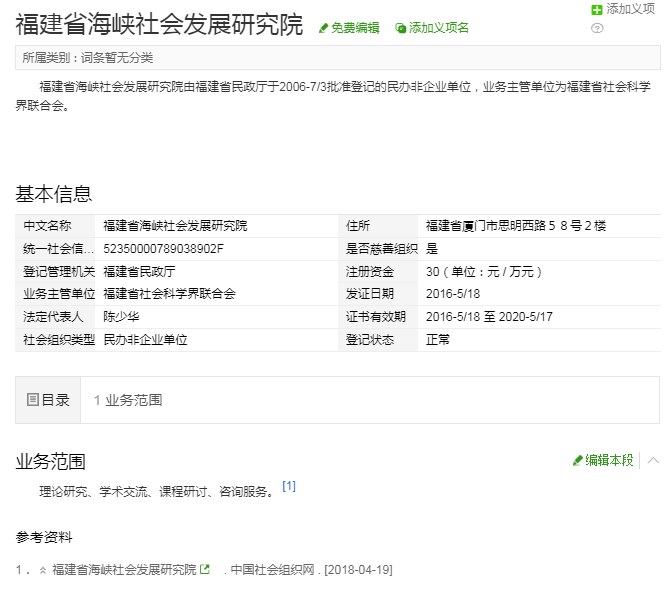Image resolution: width=669 pixels, height=595 pixels.
Task: Open reference link 福建省海峡社会发展研究院
Action: tap(124, 570)
